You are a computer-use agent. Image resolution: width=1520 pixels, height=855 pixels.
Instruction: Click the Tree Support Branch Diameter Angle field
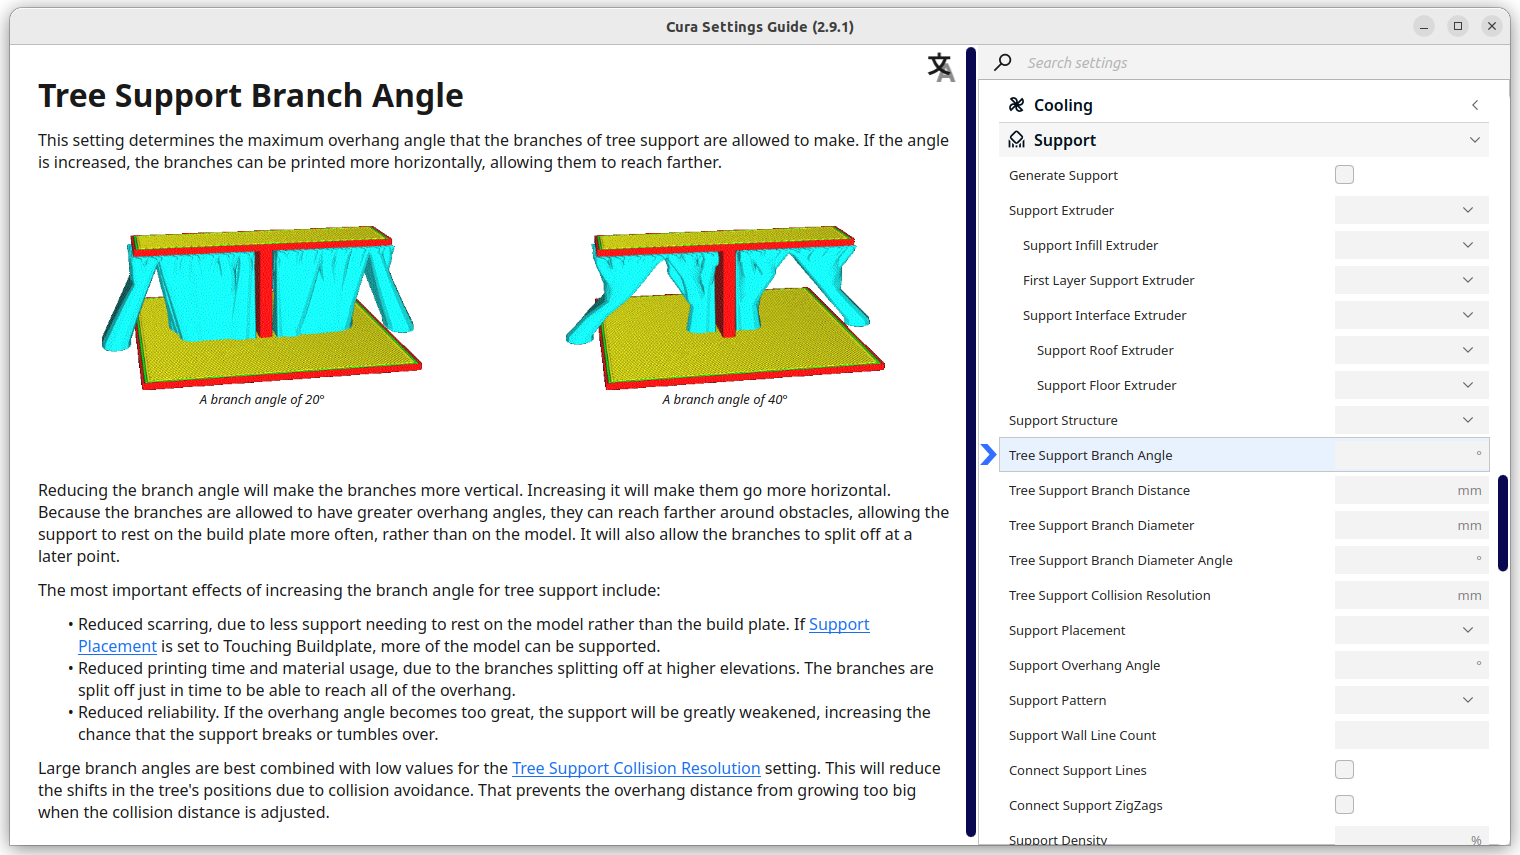[1411, 560]
